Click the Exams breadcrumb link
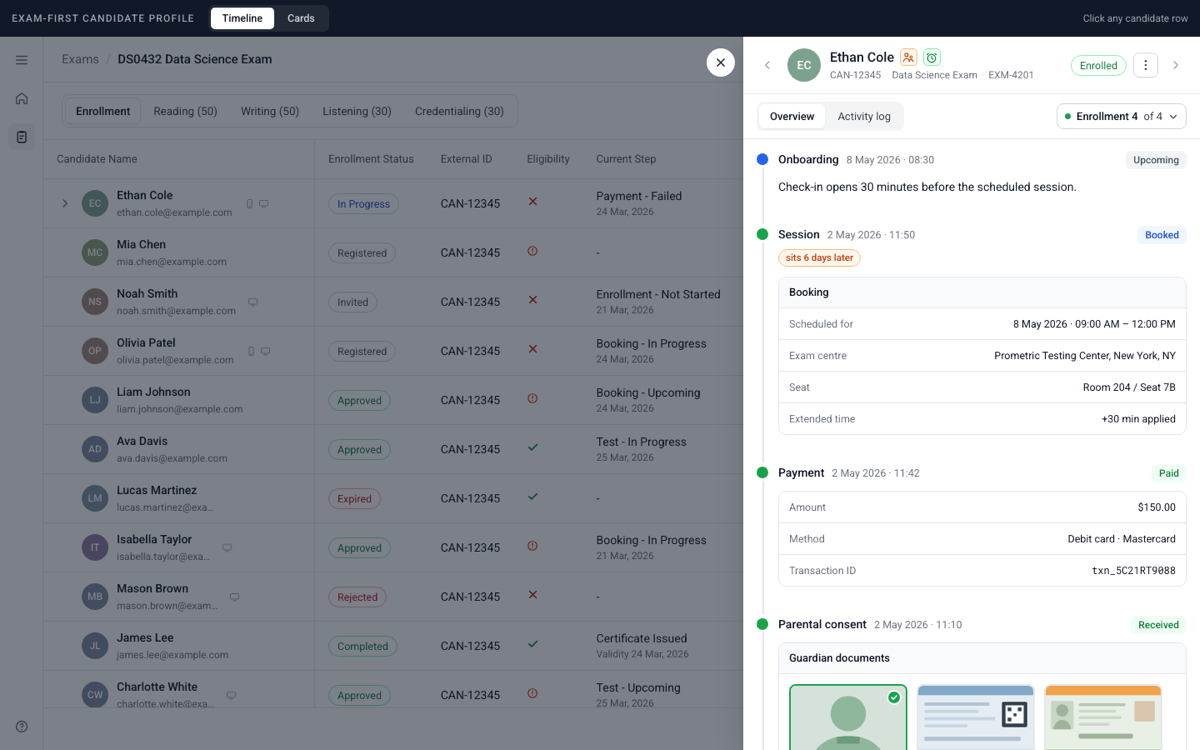 tap(80, 59)
